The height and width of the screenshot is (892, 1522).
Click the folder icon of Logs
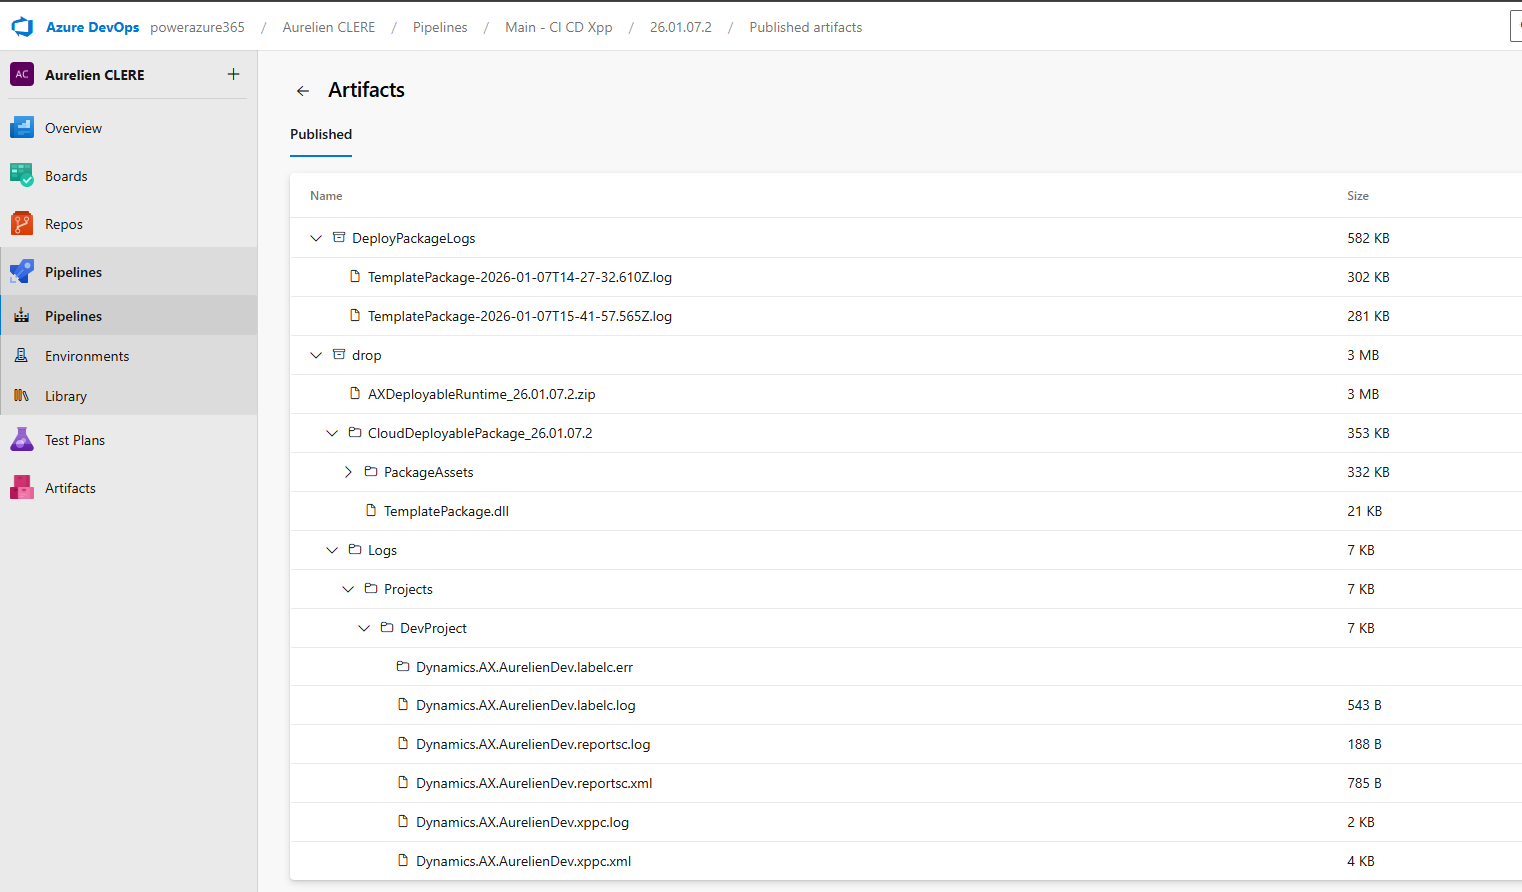(355, 550)
